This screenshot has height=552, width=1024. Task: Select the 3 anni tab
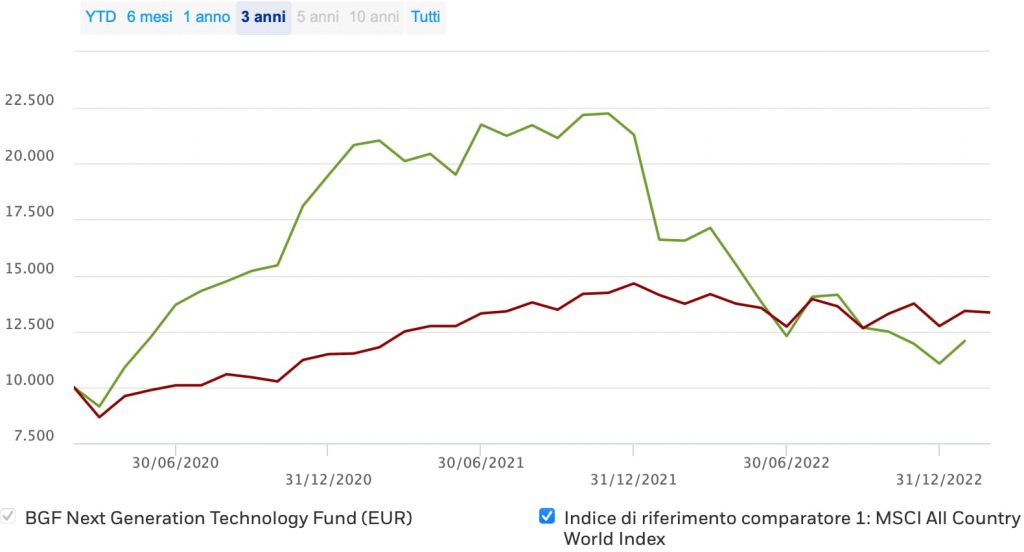[263, 17]
